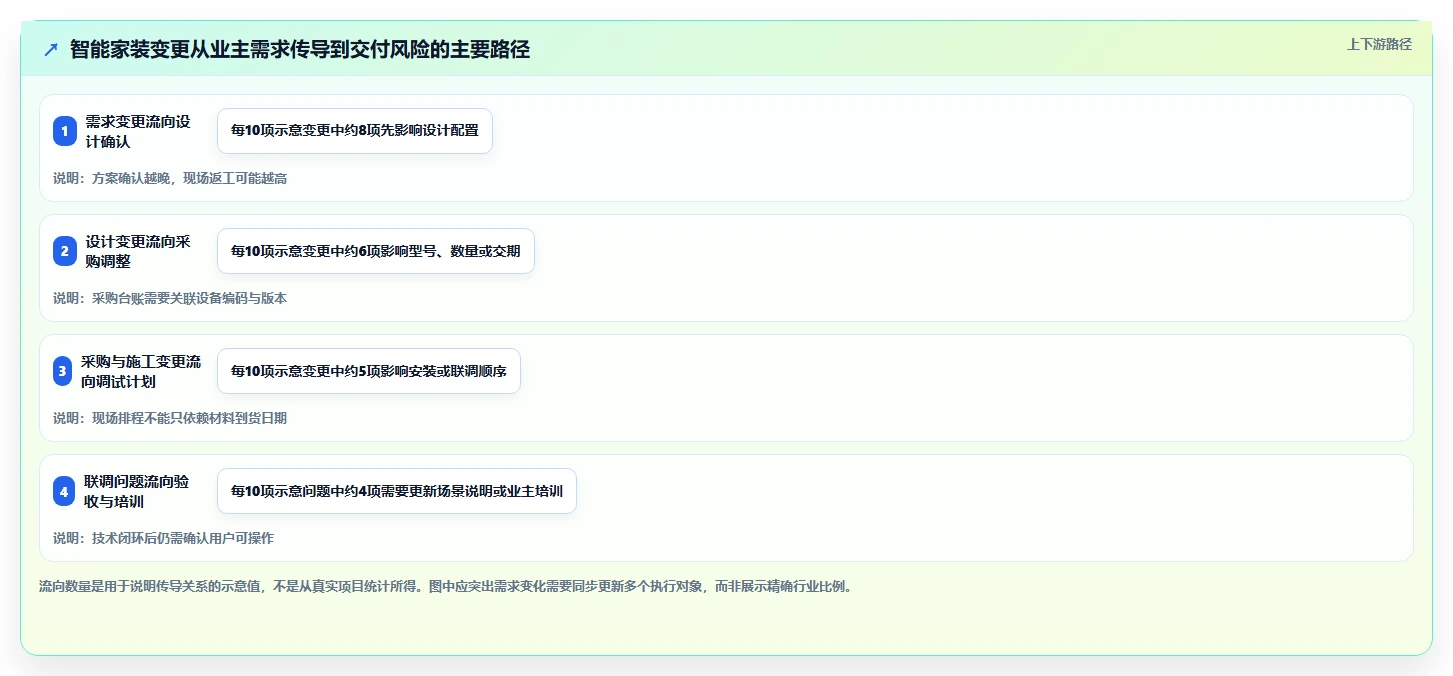1453x676 pixels.
Task: Click the note 采购台账需要关联设备编码与版本
Action: (170, 298)
